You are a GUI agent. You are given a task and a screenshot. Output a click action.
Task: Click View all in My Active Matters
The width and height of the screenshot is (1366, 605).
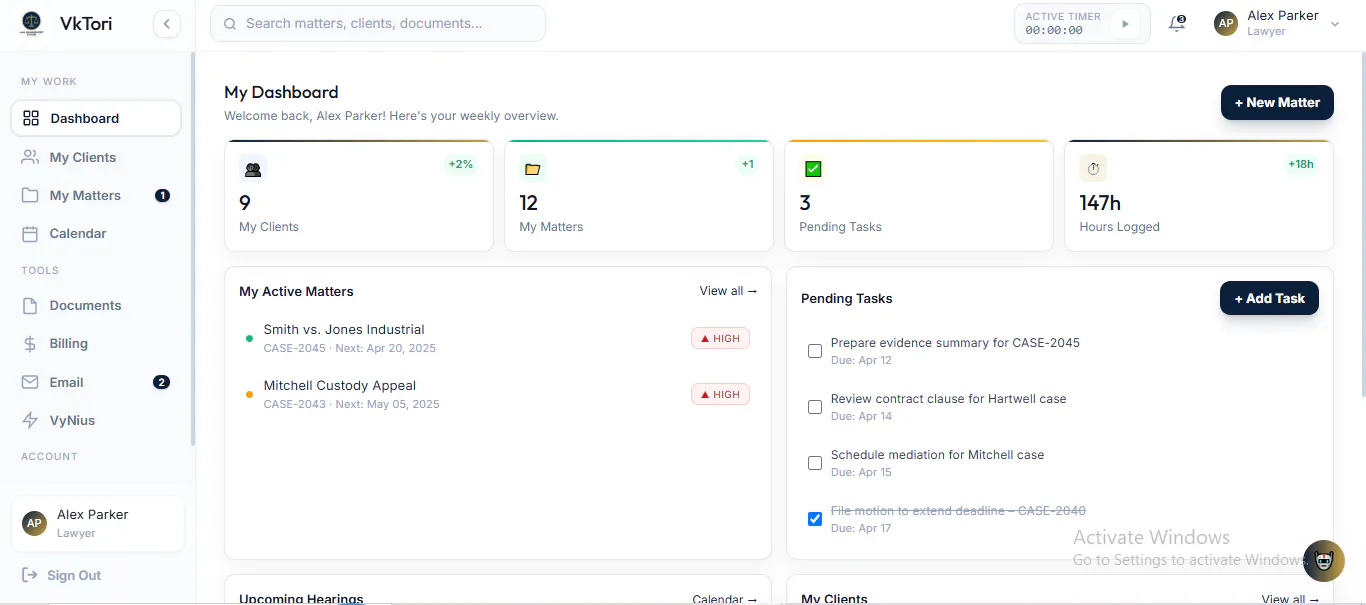(x=728, y=291)
